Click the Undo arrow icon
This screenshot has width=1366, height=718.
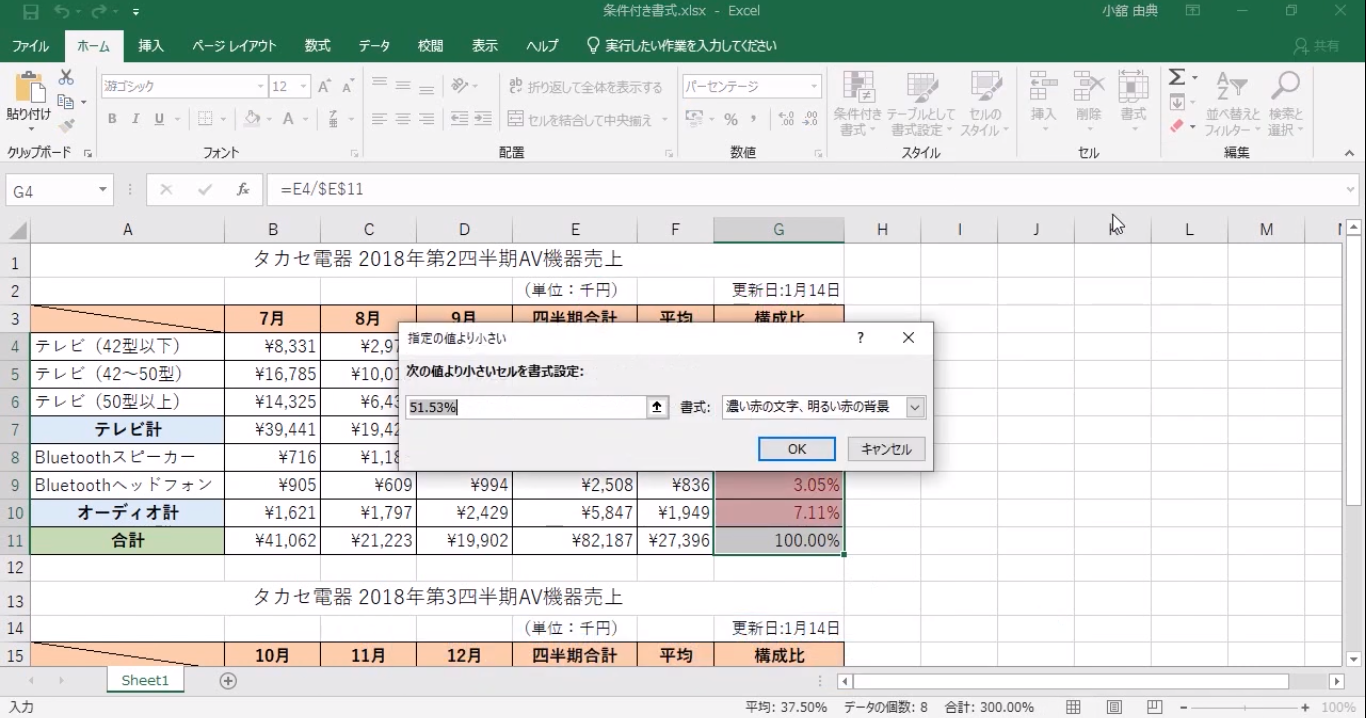[x=62, y=12]
